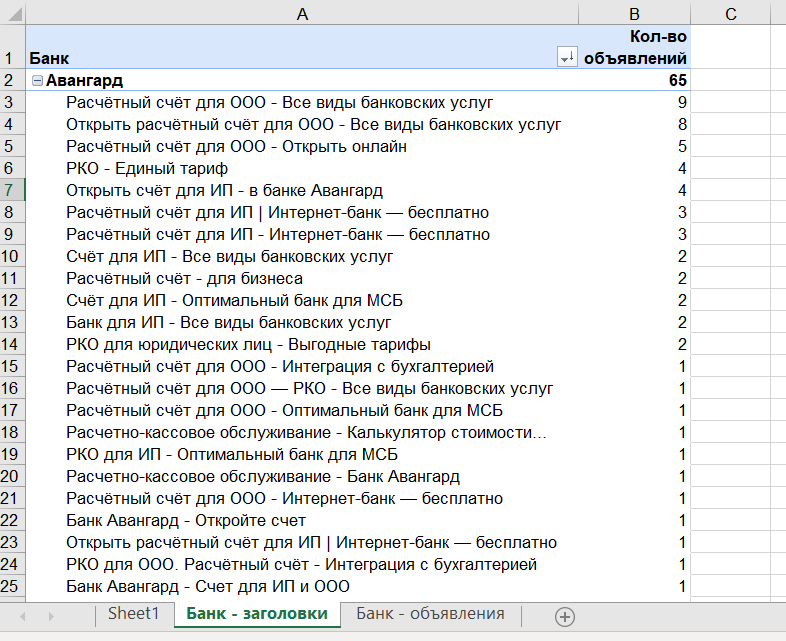This screenshot has height=641, width=786.
Task: Select cell 'РКО для юридических лиц - Выгодные тарифы'
Action: [302, 345]
